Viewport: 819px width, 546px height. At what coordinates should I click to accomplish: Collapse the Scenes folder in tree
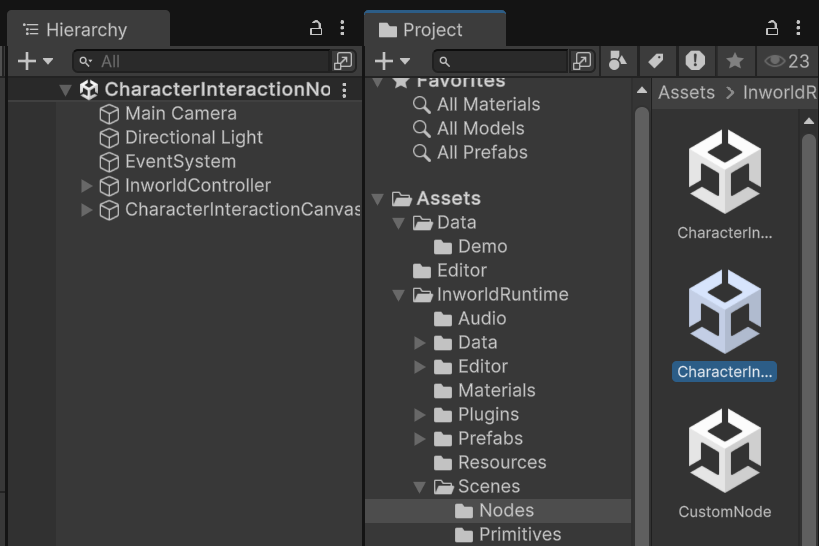tap(419, 487)
